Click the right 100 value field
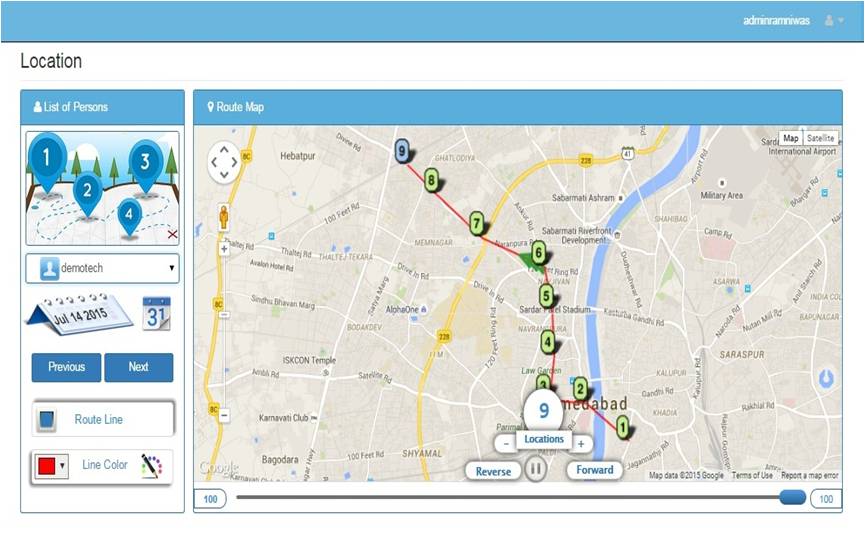The height and width of the screenshot is (535, 865). (x=826, y=499)
